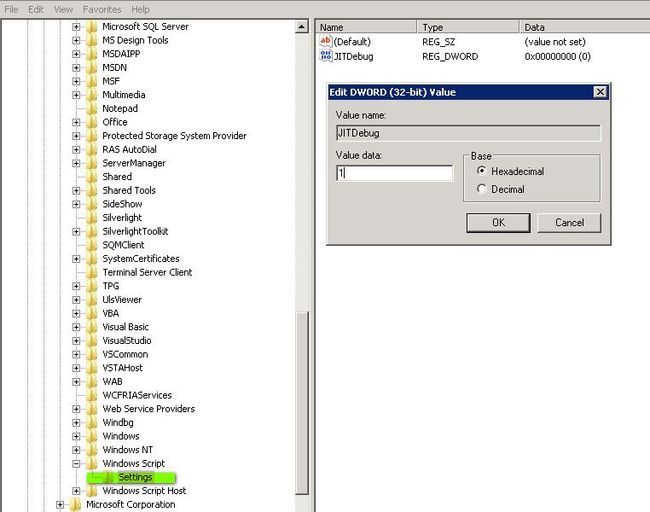Select the Terminal Server Client folder icon
The image size is (650, 512).
[92, 272]
